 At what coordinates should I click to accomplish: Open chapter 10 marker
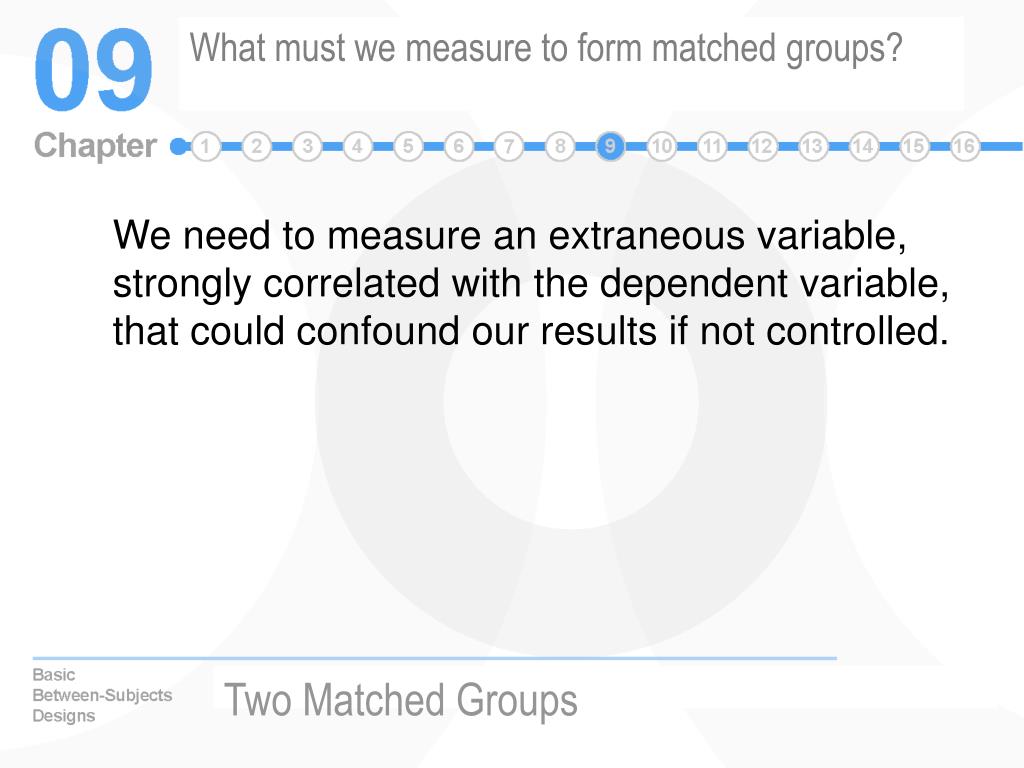(x=661, y=146)
